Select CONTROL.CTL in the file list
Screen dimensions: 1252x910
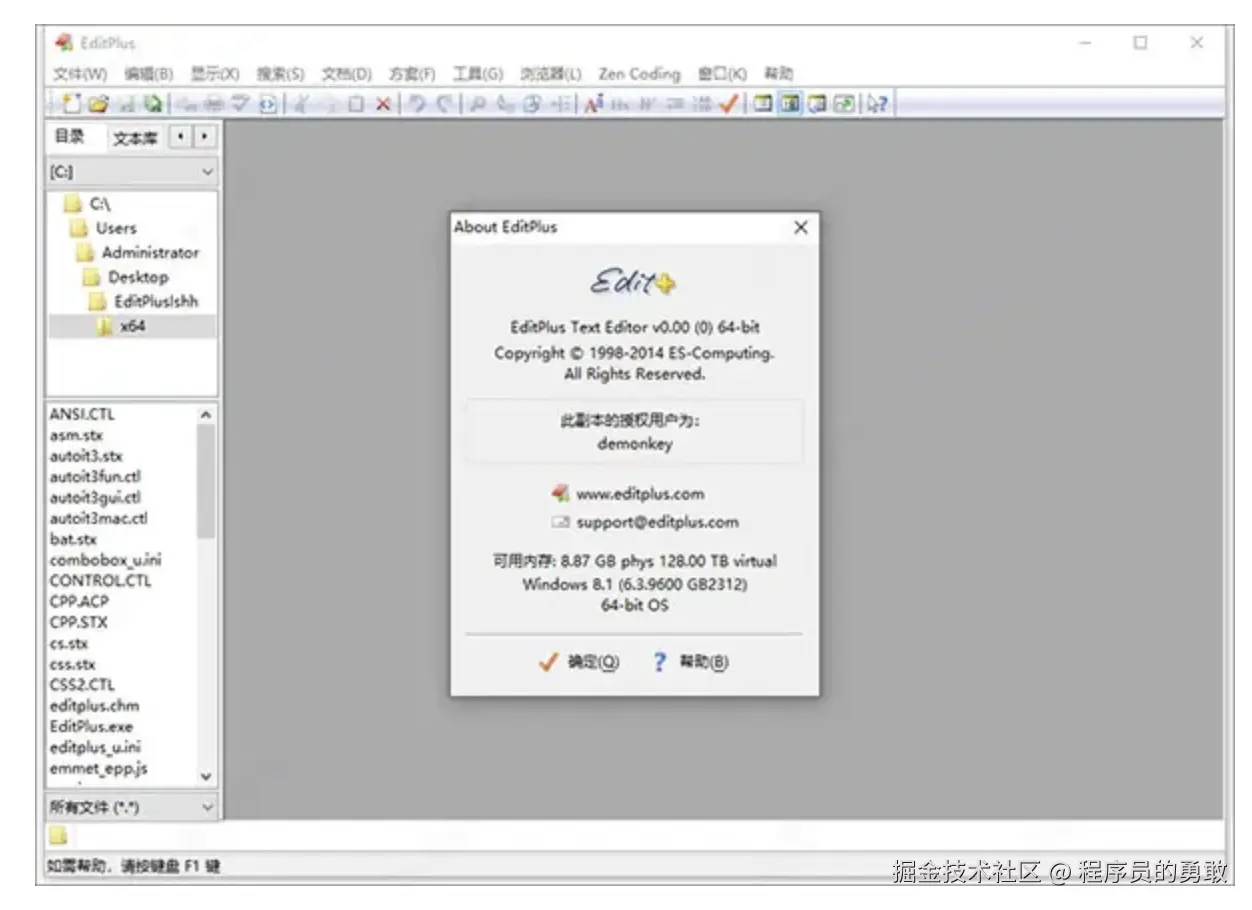(x=100, y=580)
